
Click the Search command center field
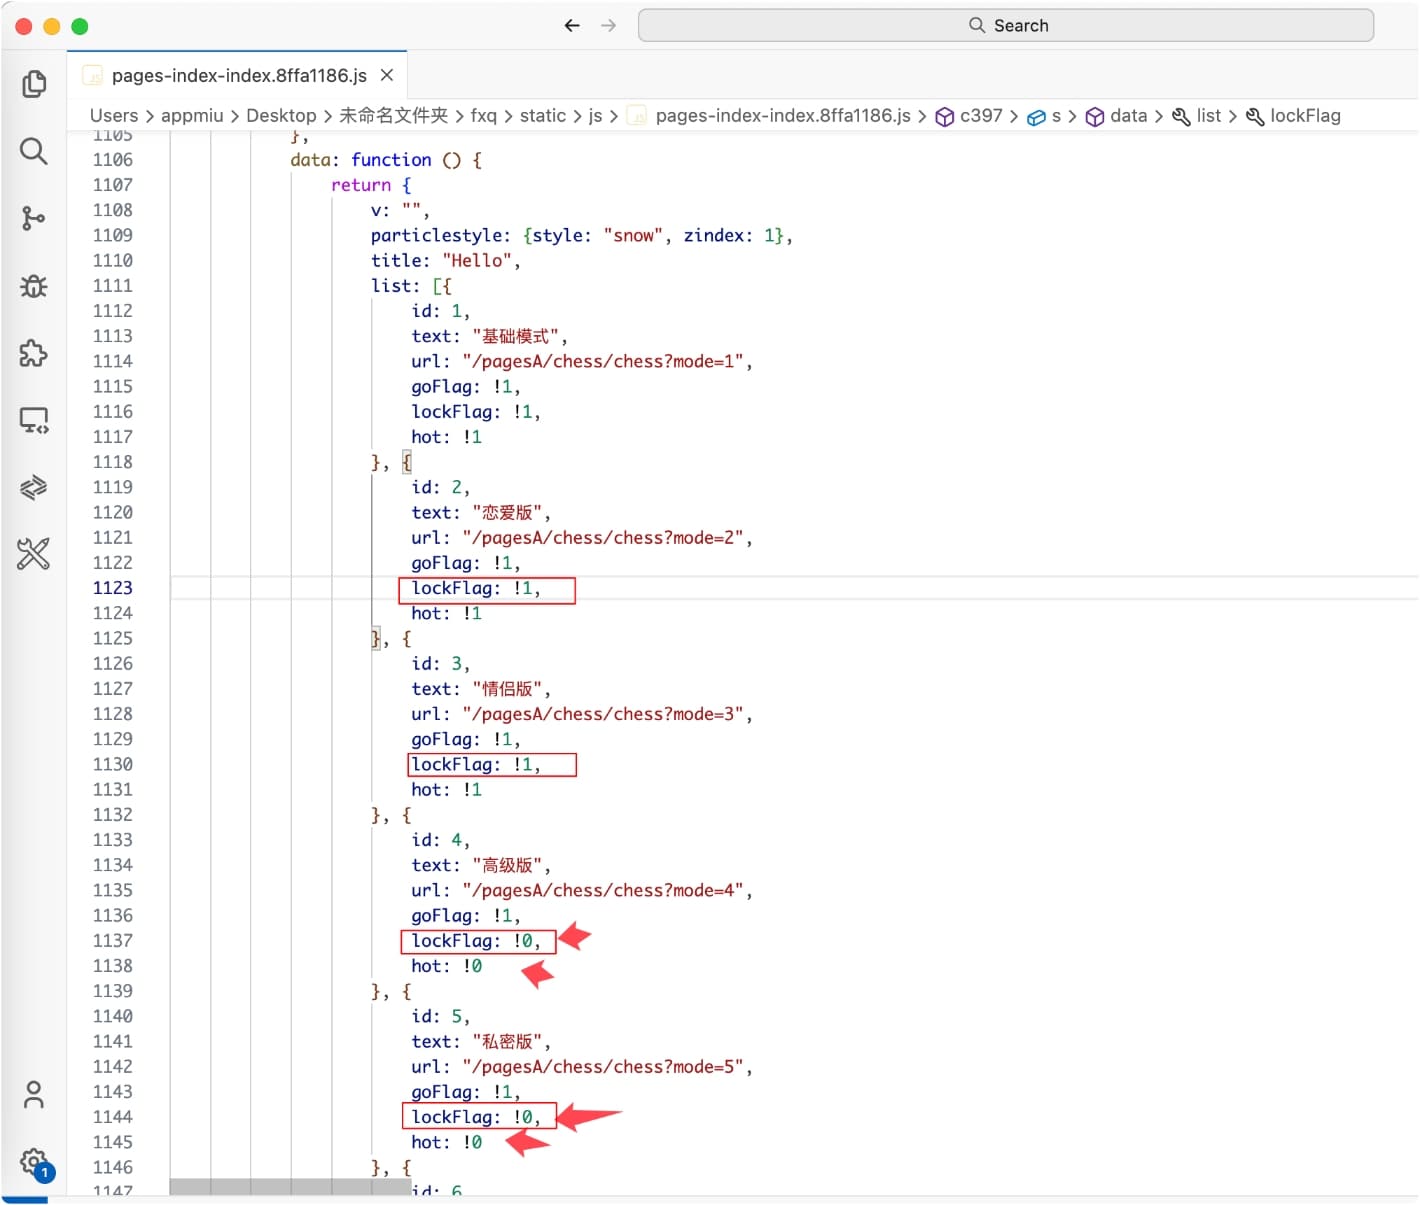coord(1005,26)
